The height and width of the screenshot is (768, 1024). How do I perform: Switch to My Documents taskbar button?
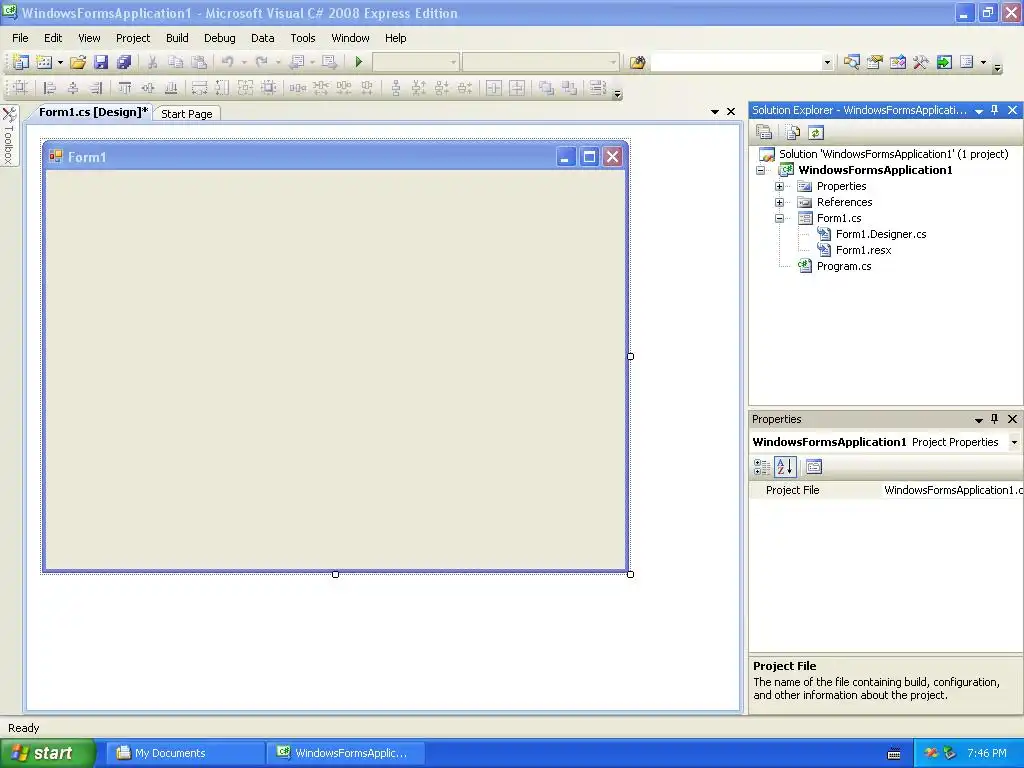(185, 753)
